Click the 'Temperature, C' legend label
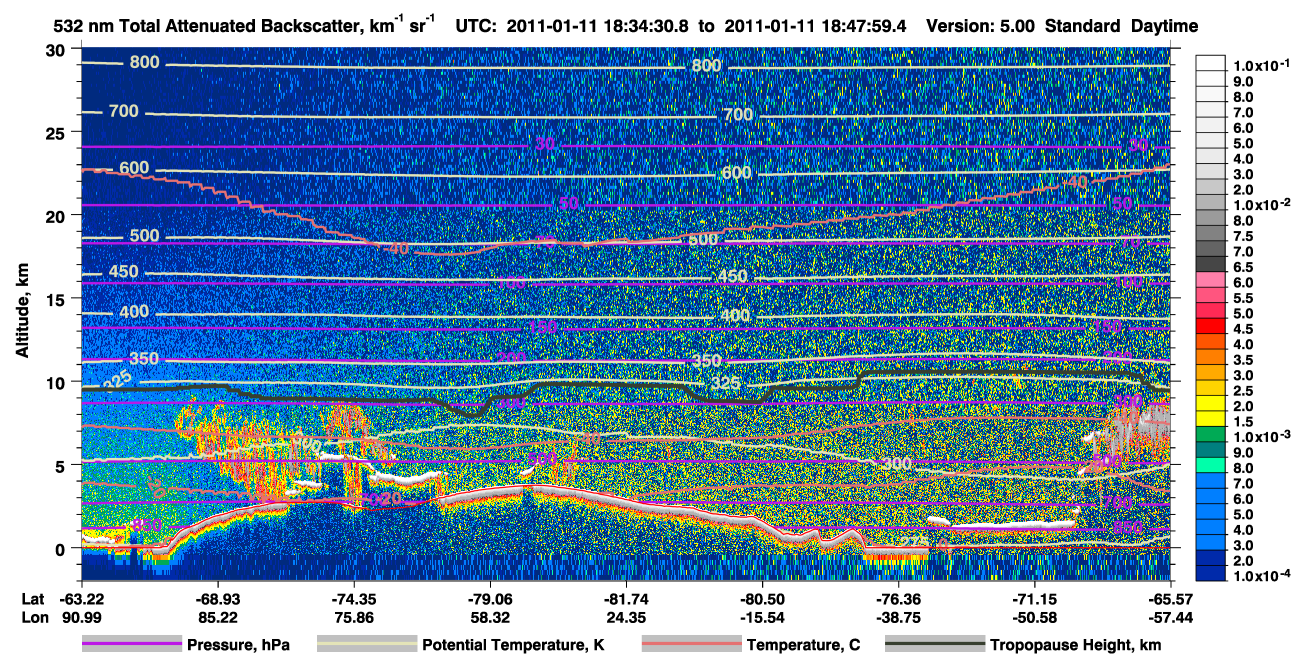 tap(803, 646)
